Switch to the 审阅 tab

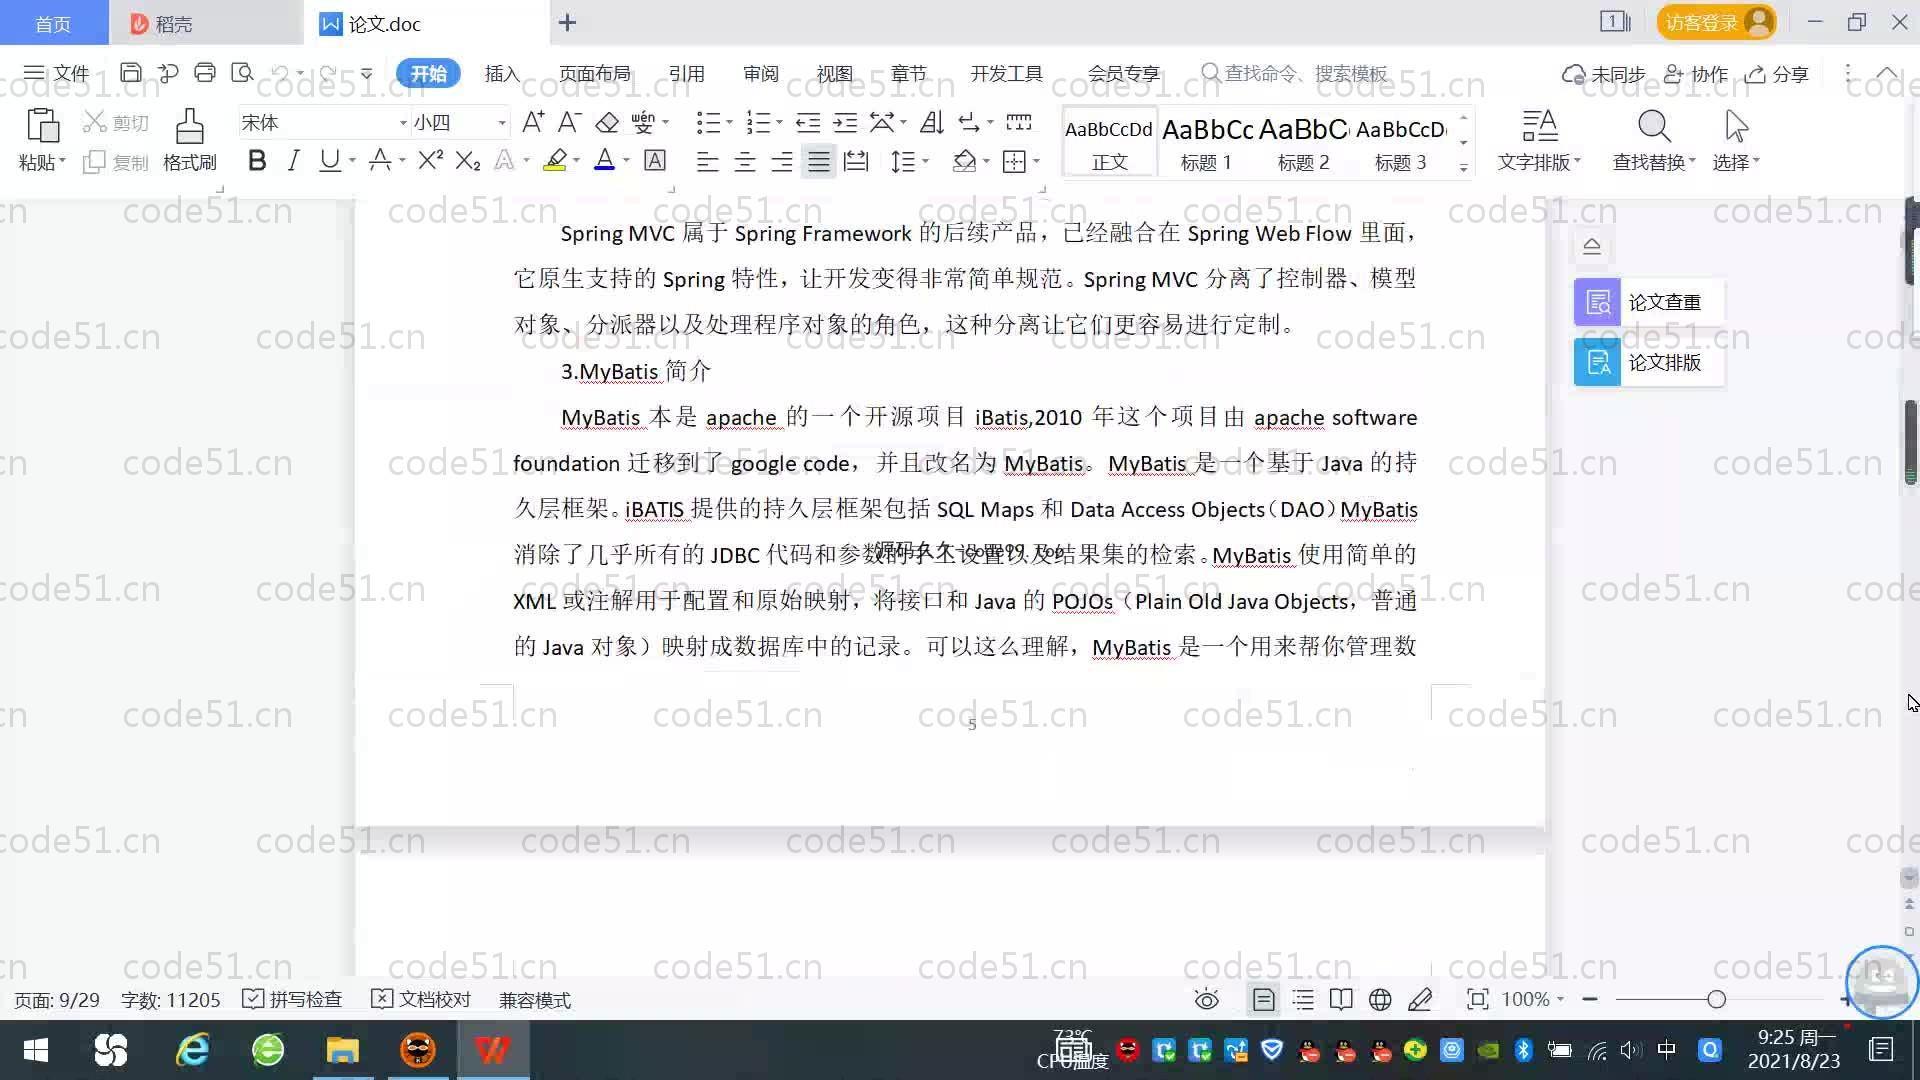point(760,73)
